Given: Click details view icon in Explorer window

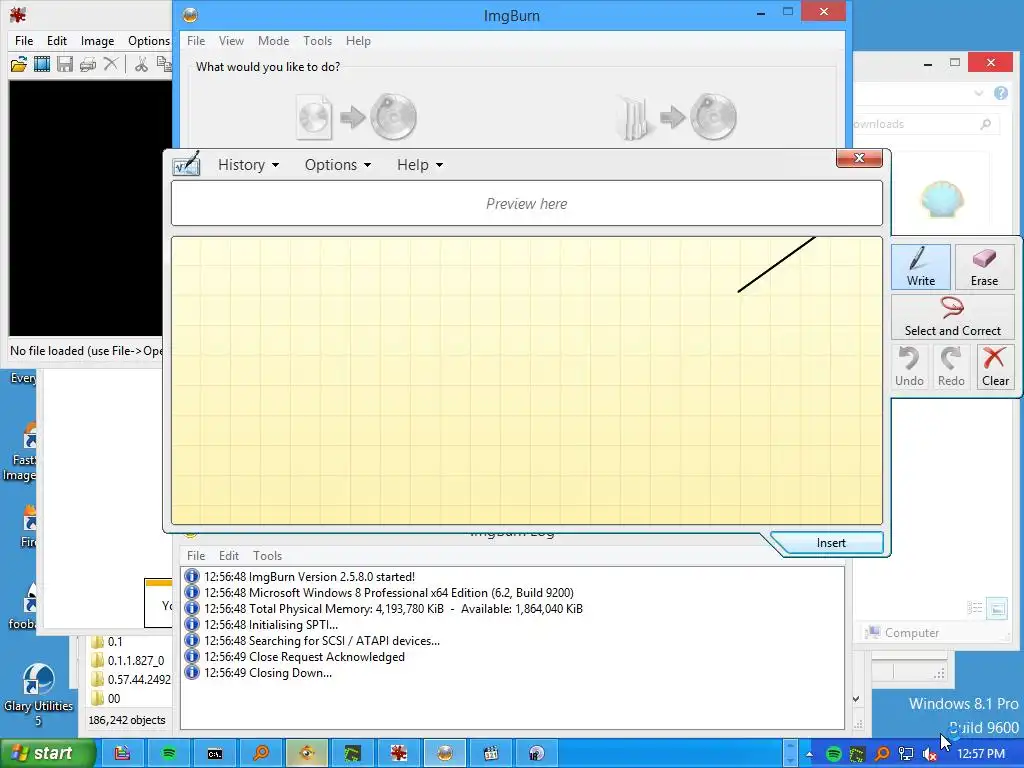Looking at the screenshot, I should pyautogui.click(x=975, y=609).
